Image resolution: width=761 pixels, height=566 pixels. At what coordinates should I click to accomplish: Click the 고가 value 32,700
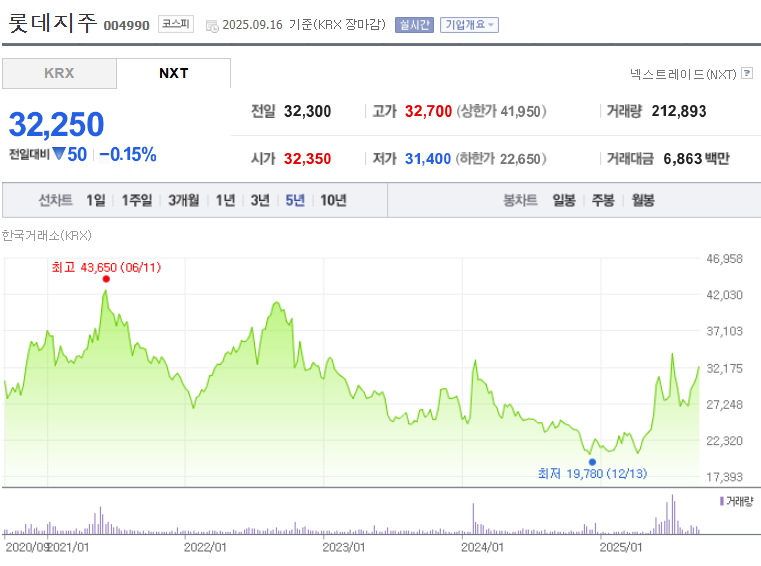[429, 111]
